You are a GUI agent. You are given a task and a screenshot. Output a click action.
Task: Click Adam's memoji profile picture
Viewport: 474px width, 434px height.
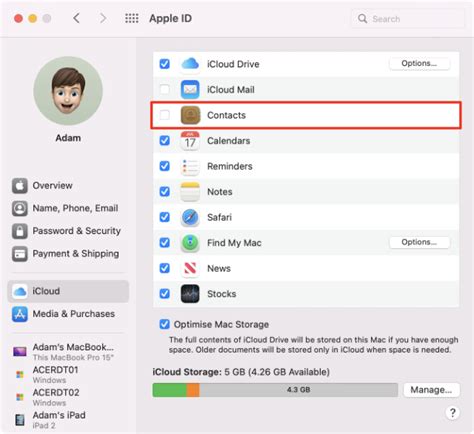tap(68, 91)
